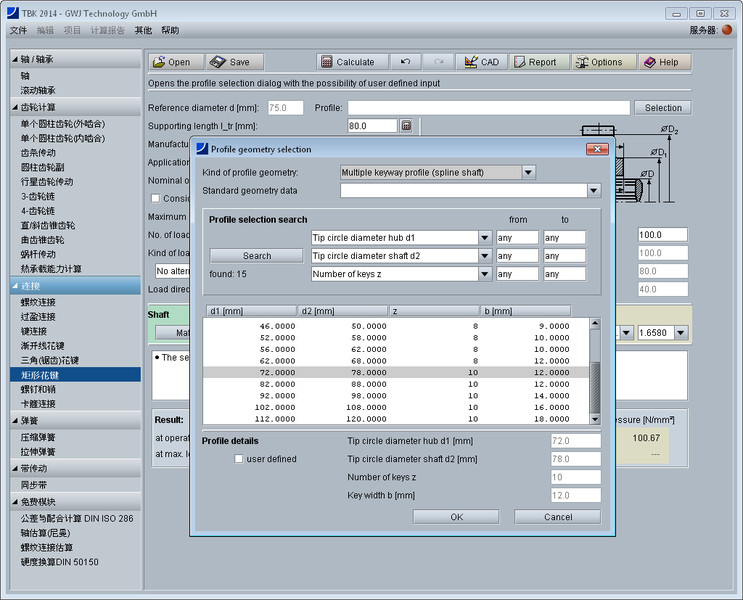The height and width of the screenshot is (600, 743).
Task: Expand the Number of keys z dropdown
Action: (484, 274)
